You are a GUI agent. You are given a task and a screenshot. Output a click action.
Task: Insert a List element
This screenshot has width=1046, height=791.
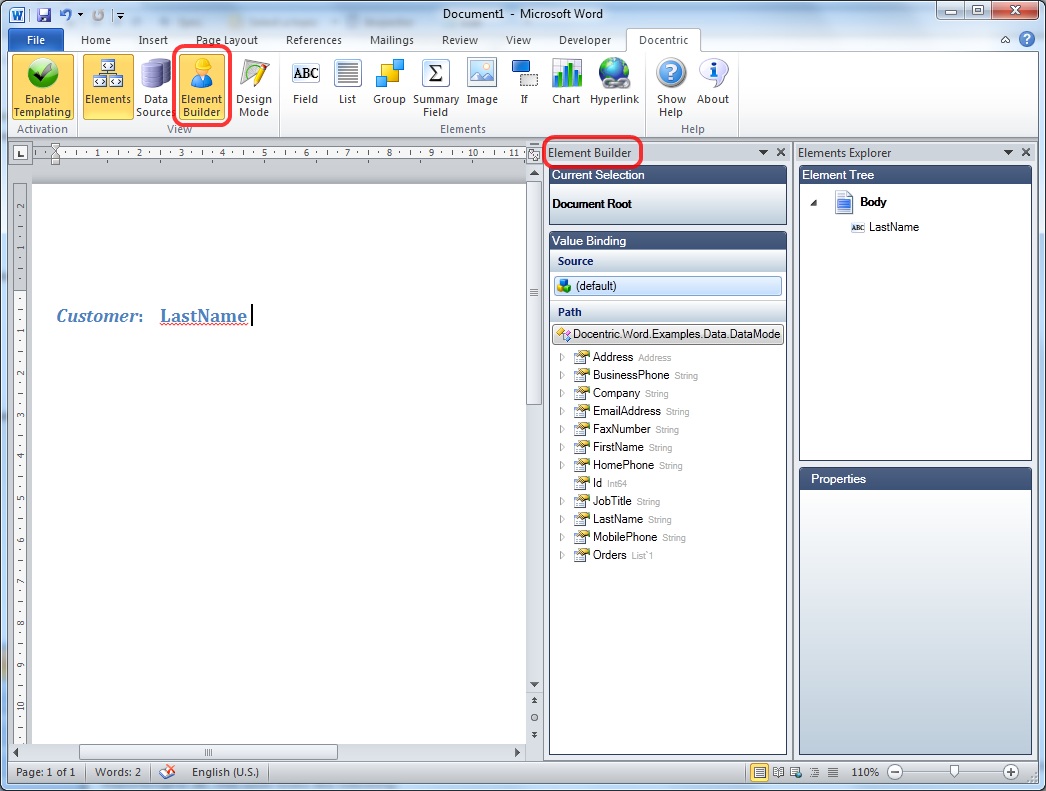click(x=347, y=83)
